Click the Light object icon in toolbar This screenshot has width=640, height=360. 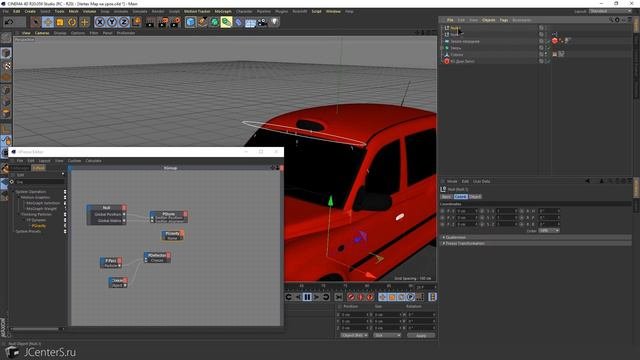point(275,22)
